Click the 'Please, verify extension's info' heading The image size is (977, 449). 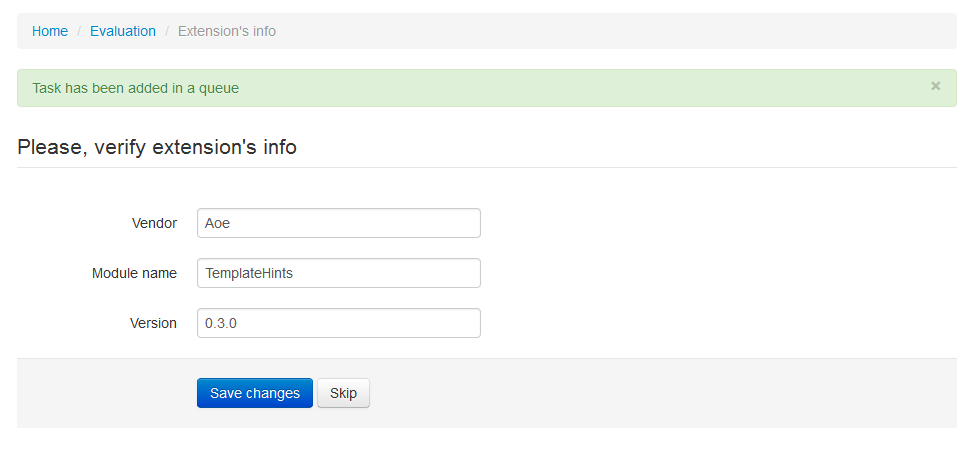[x=157, y=147]
